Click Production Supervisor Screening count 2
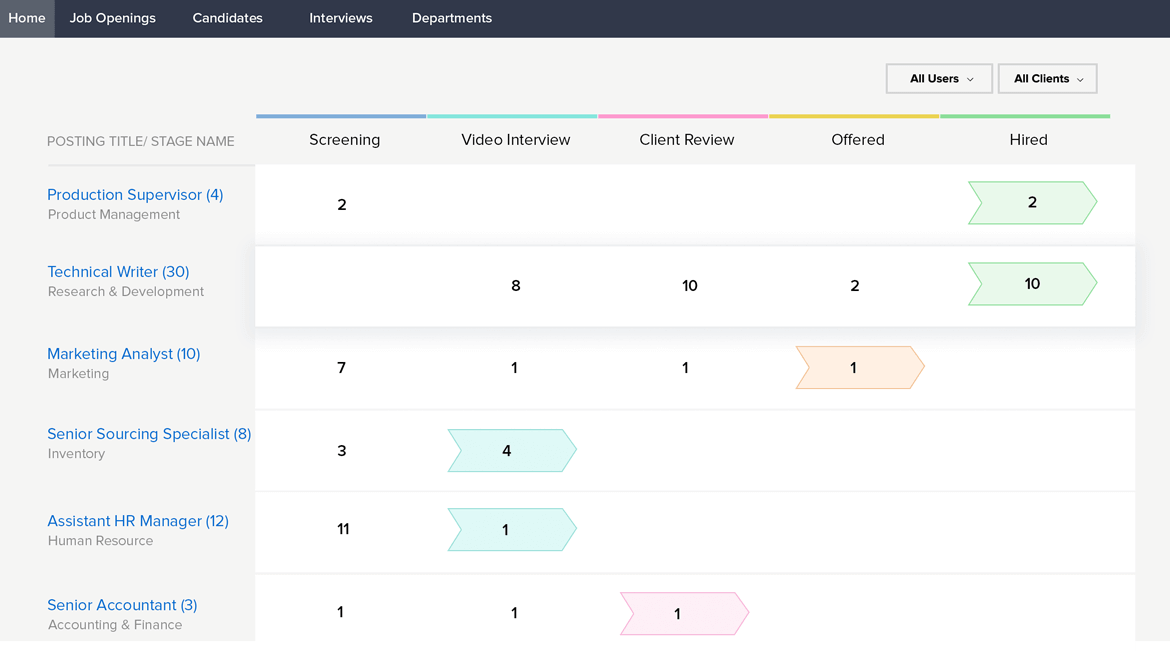The width and height of the screenshot is (1170, 651). click(342, 205)
